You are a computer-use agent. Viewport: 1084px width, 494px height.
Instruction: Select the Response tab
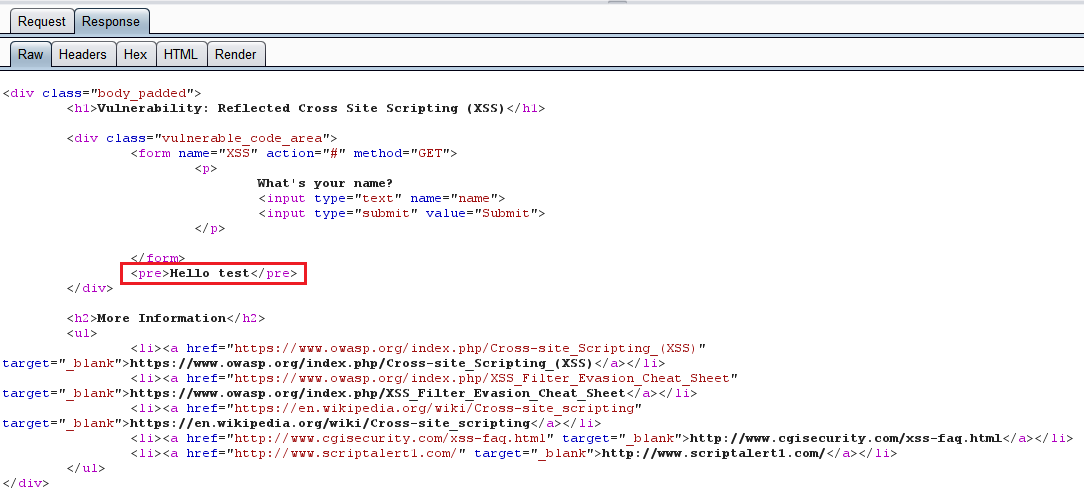(110, 21)
